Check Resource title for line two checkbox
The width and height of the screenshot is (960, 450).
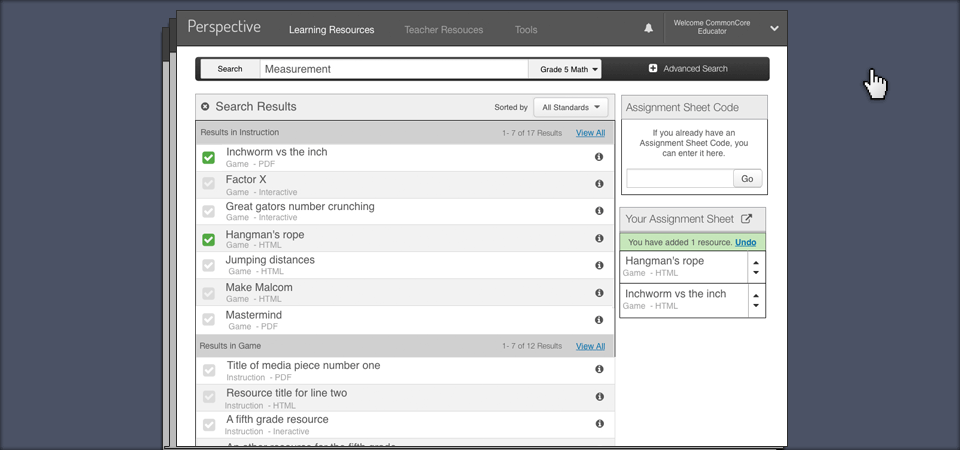209,397
